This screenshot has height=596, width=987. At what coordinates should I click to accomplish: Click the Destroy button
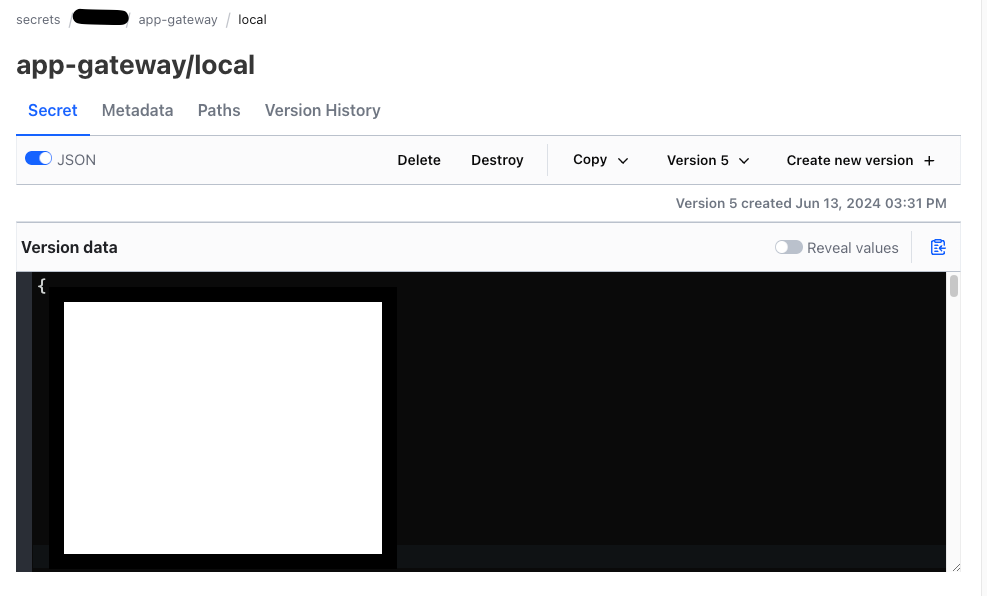point(497,160)
